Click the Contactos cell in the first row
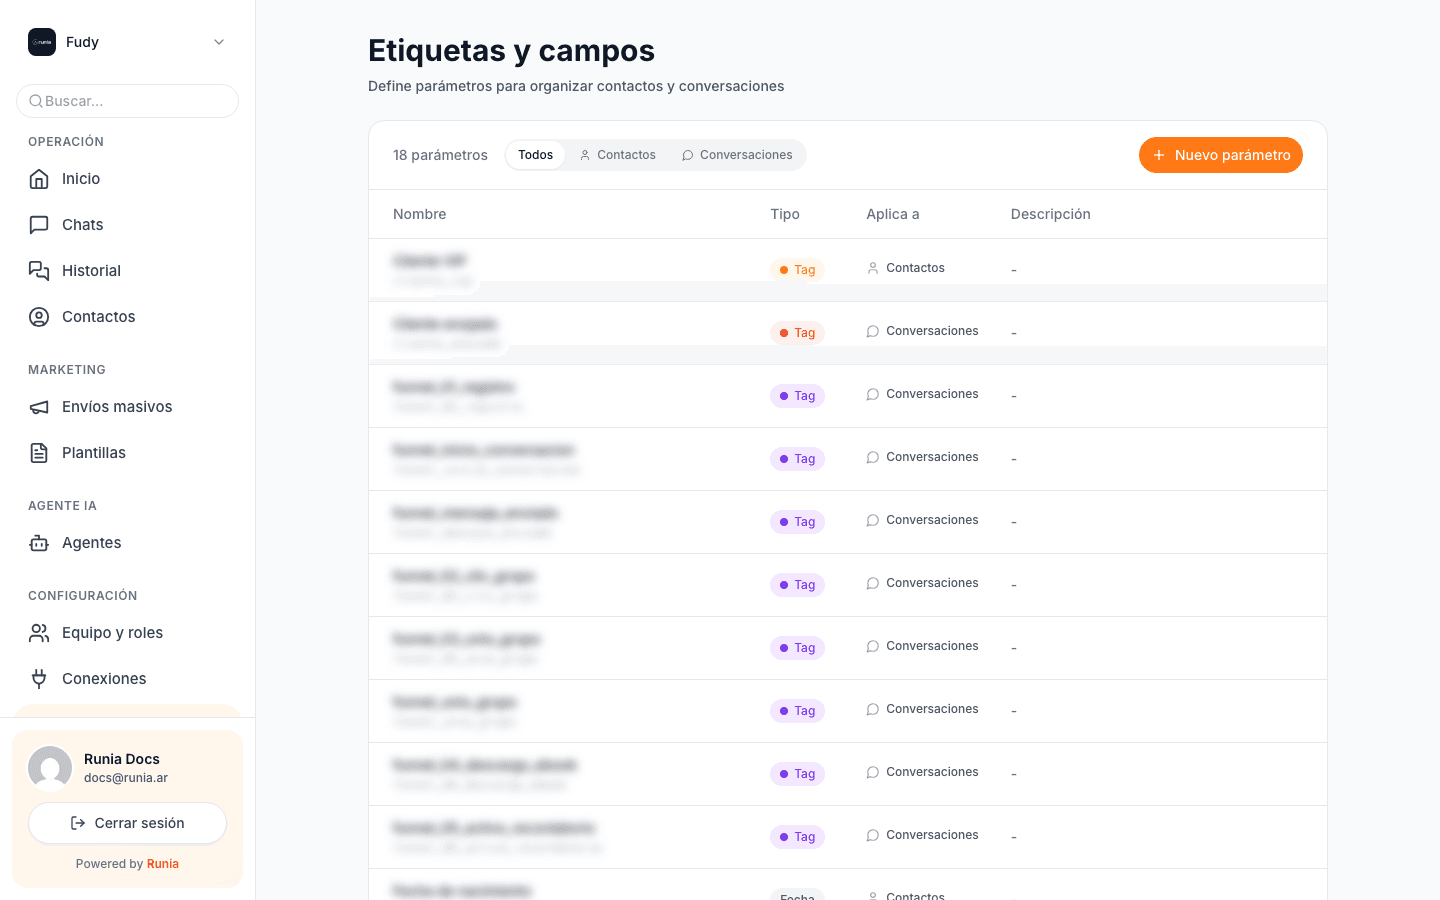 (x=906, y=268)
